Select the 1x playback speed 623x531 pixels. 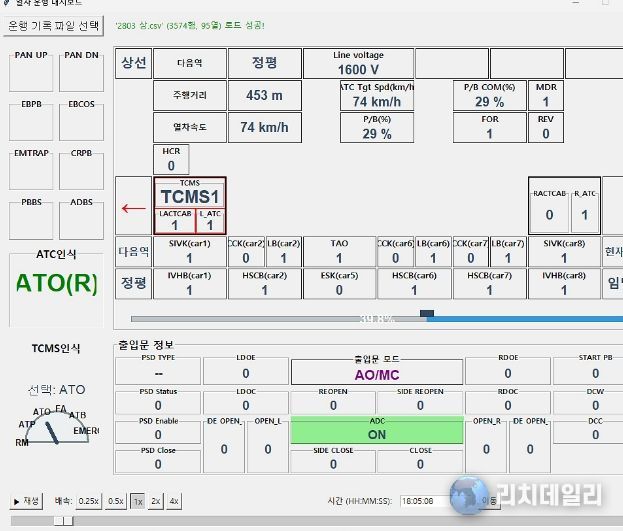137,501
